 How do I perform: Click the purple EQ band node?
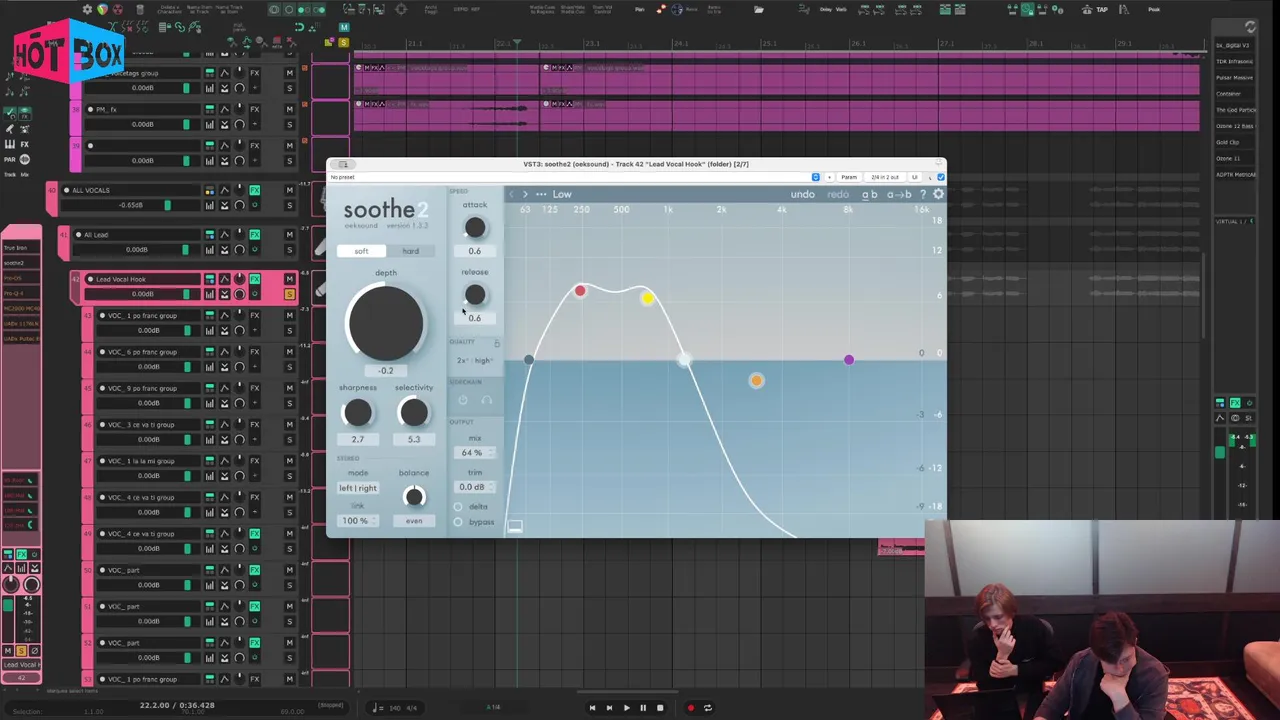849,360
